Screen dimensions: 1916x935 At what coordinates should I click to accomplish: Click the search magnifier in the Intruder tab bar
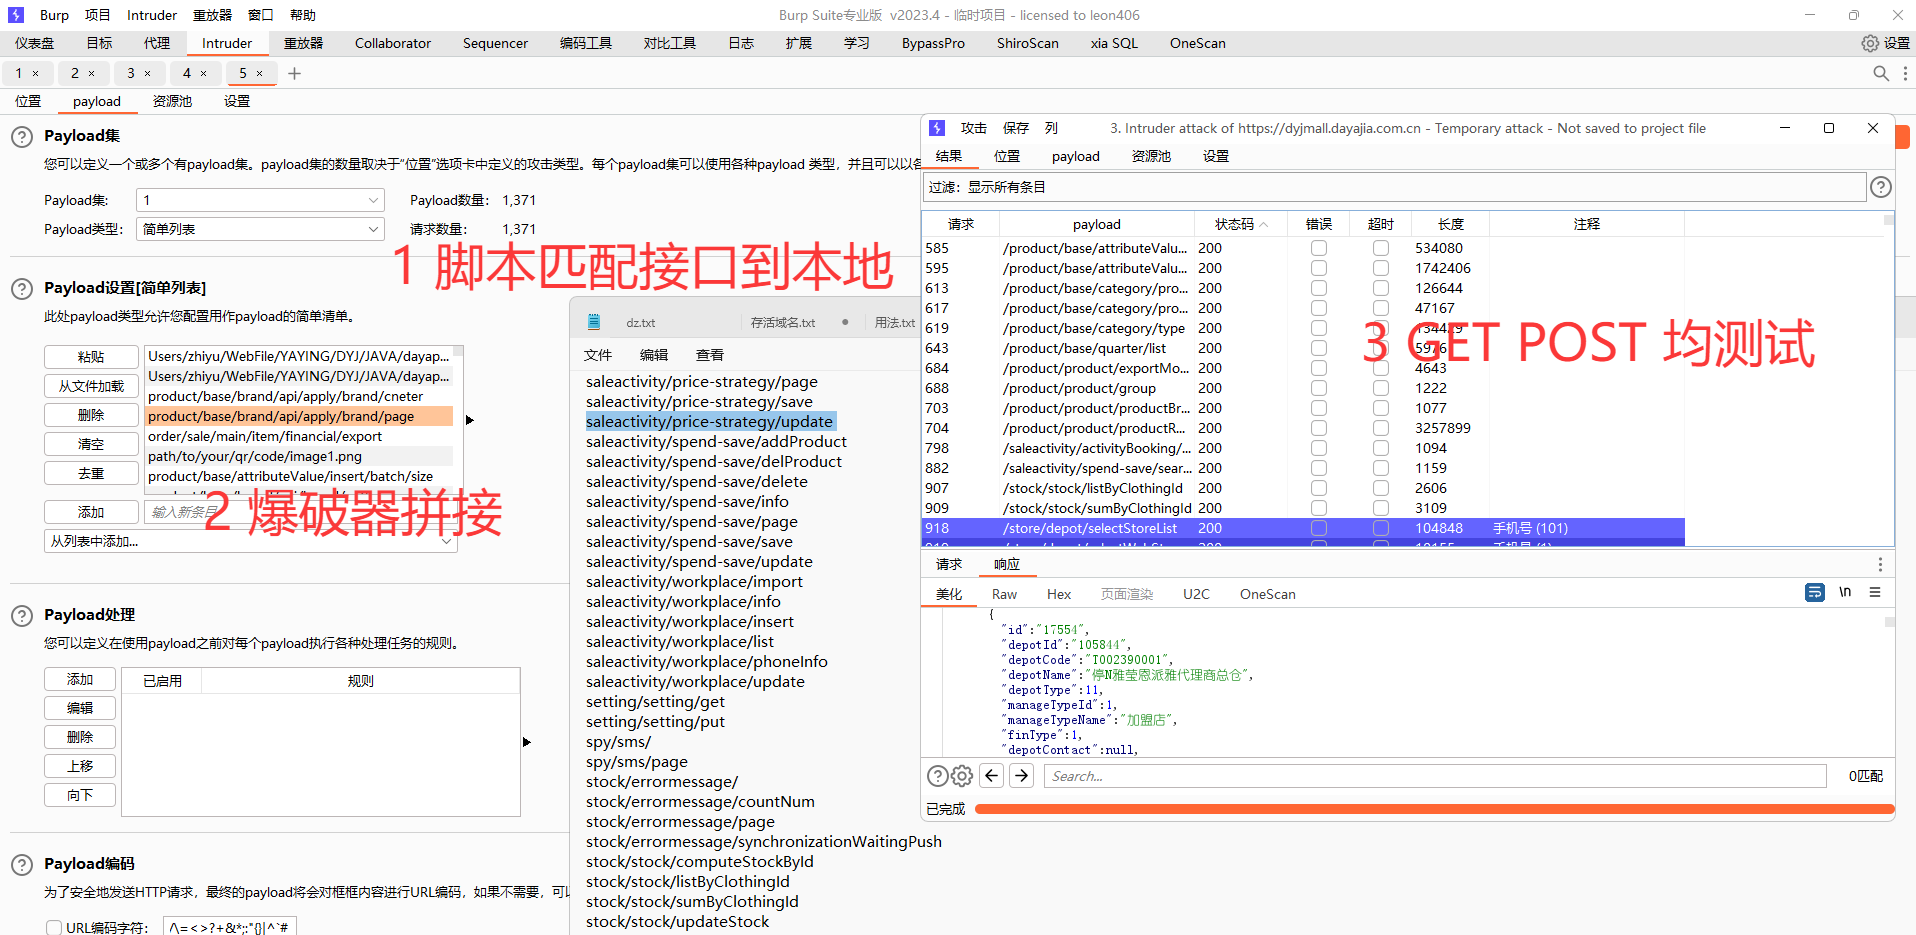click(x=1881, y=73)
